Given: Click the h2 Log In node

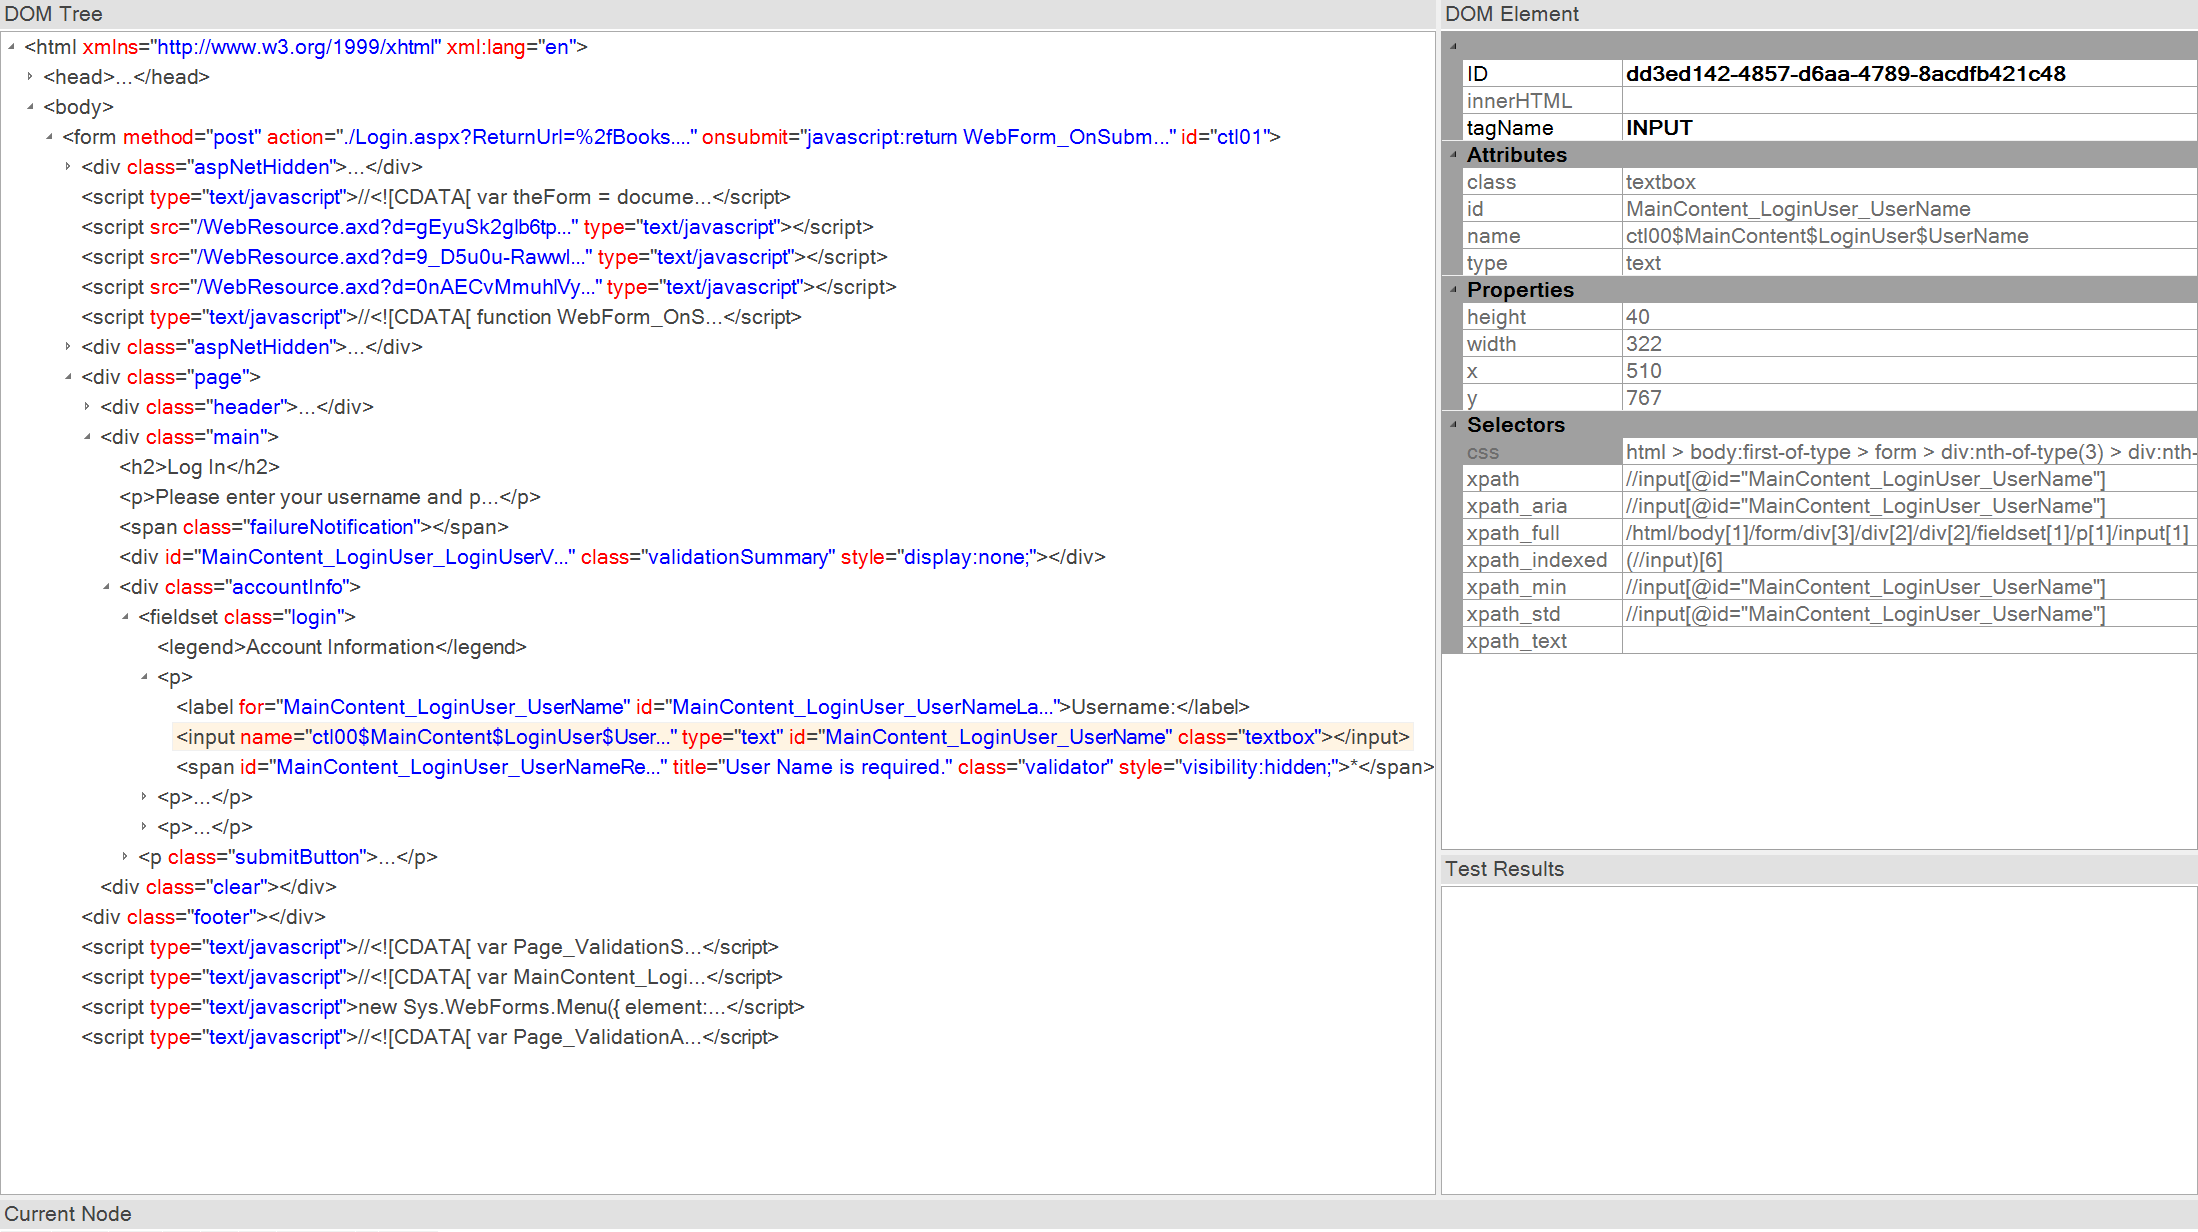Looking at the screenshot, I should 199,467.
